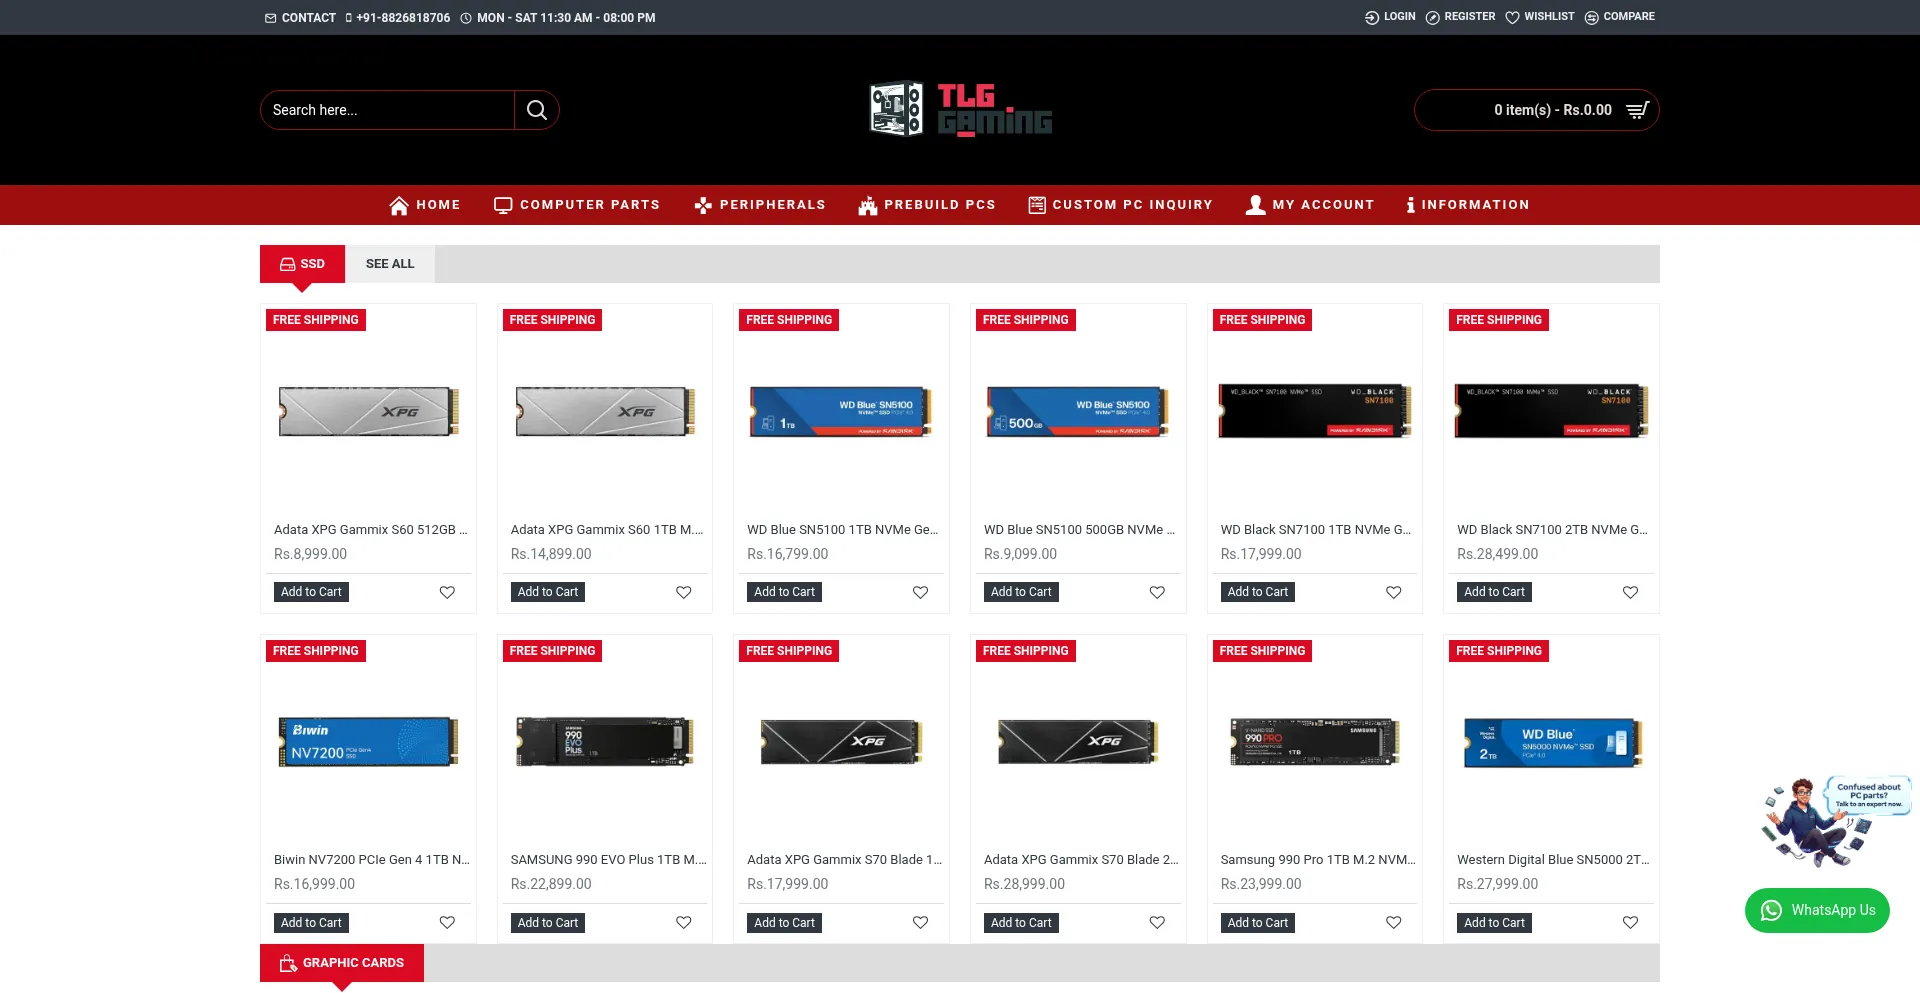Image resolution: width=1920 pixels, height=993 pixels.
Task: Add WD Black SN7100 1TB to cart
Action: pos(1258,592)
